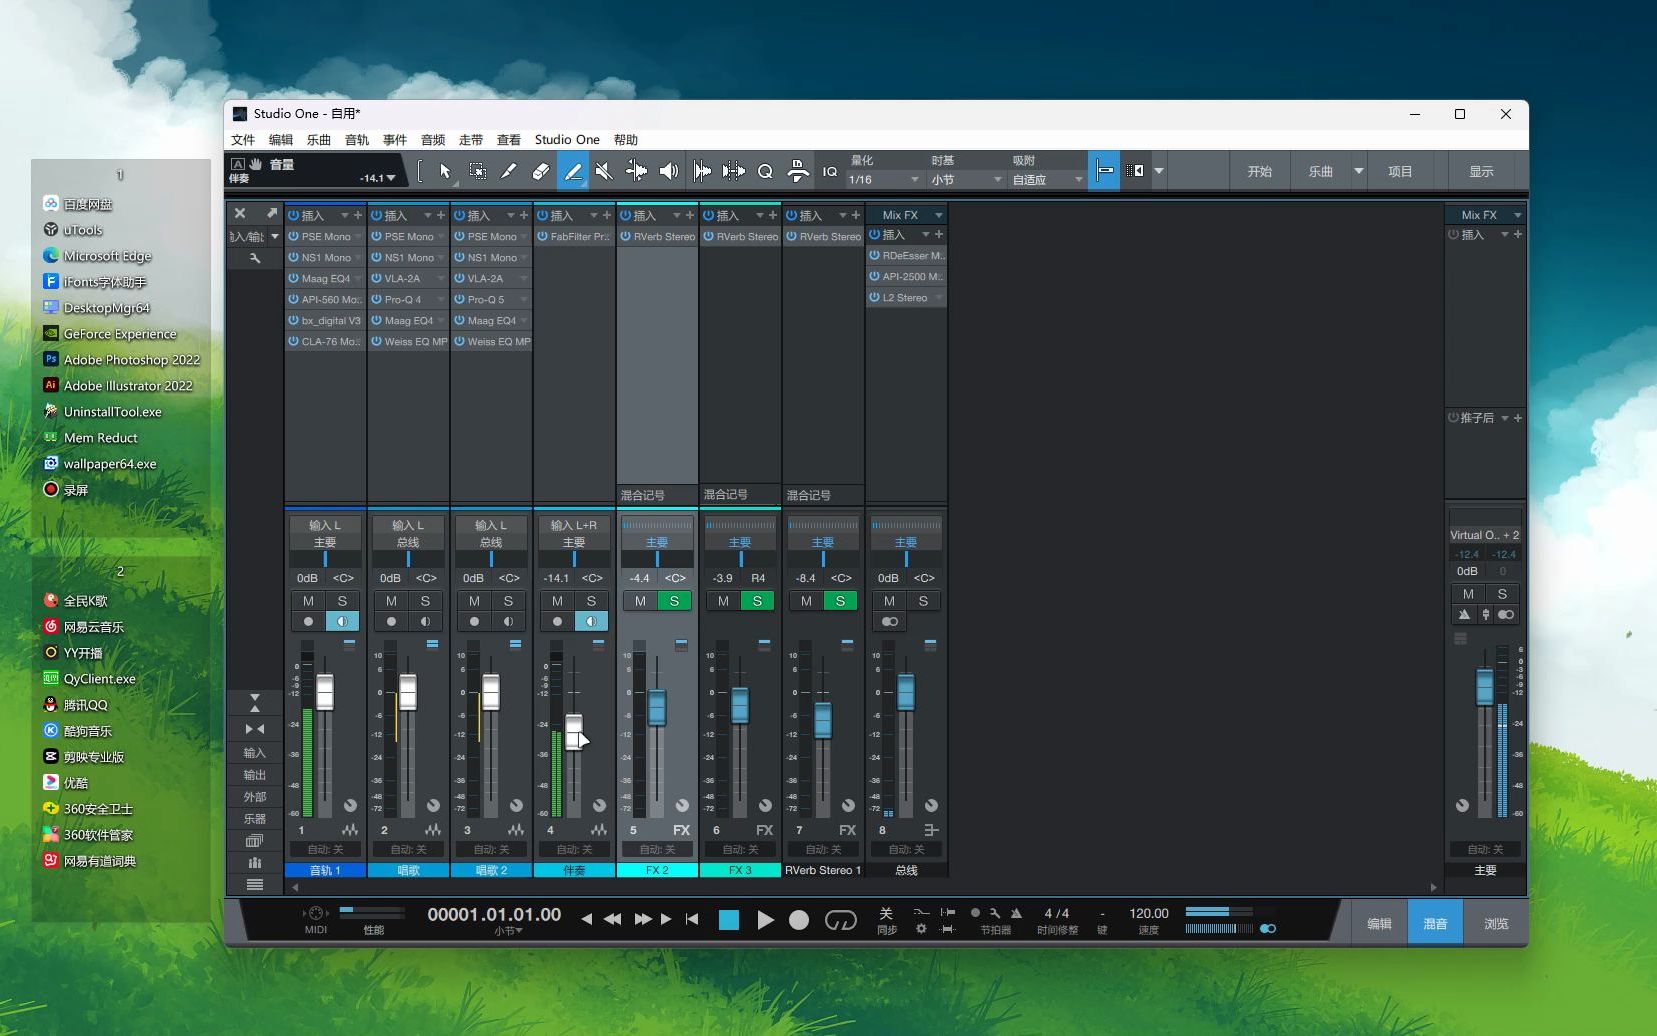The image size is (1657, 1036).
Task: Toggle Solo on FX 3 channel
Action: pos(757,601)
